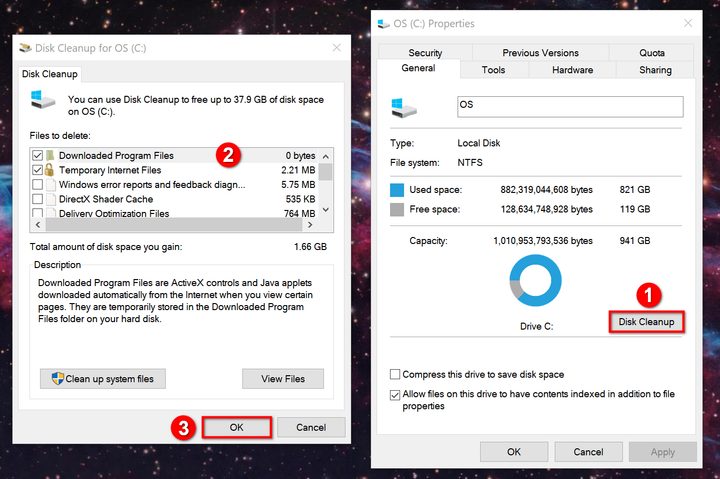Select the Downloaded Program Files row text
This screenshot has height=479, width=720.
pyautogui.click(x=116, y=156)
